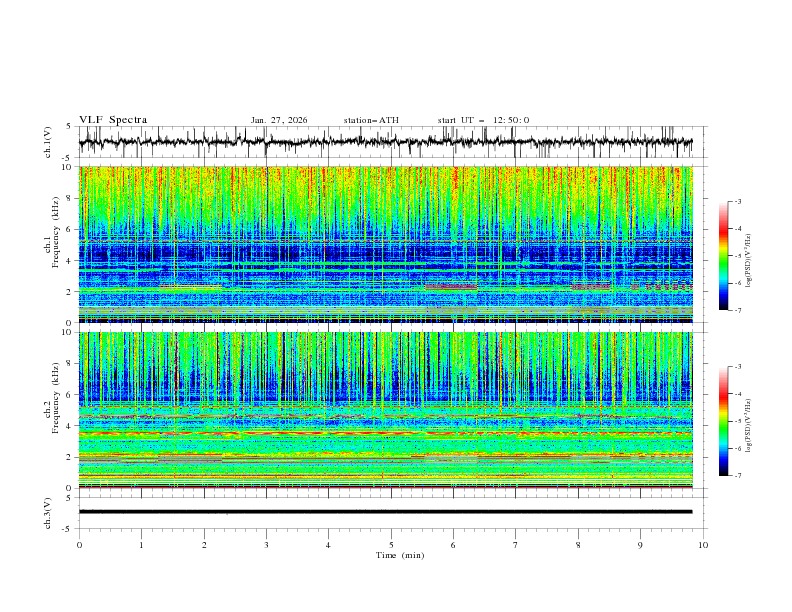
Task: Click the time axis tick label "2"
Action: (204, 545)
